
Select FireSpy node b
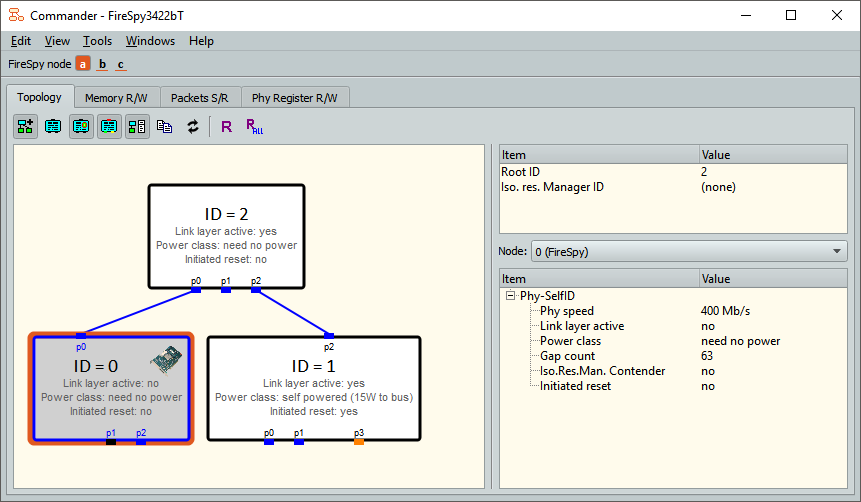coord(102,64)
